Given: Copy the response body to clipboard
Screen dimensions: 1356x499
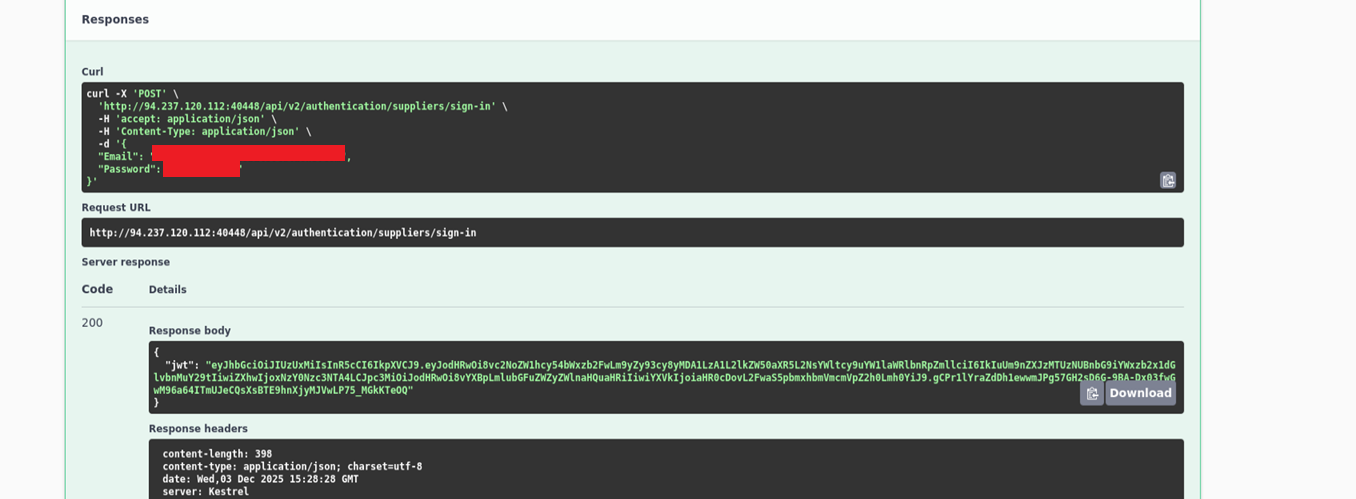Looking at the screenshot, I should tap(1091, 394).
